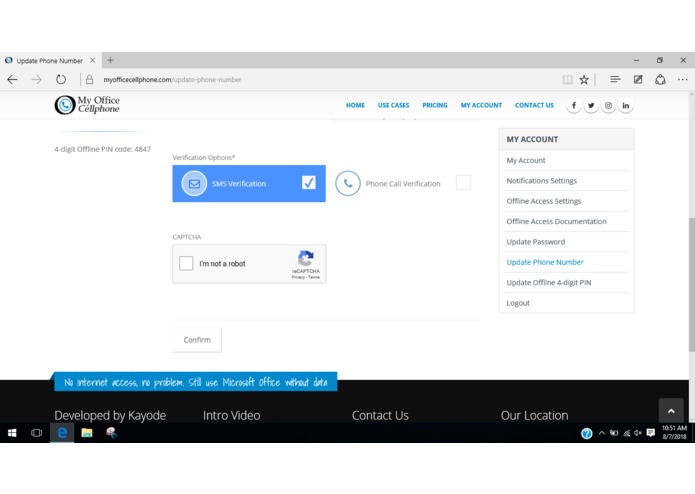Screen dimensions: 695x494
Task: Open Offline Access Settings link
Action: (x=544, y=201)
